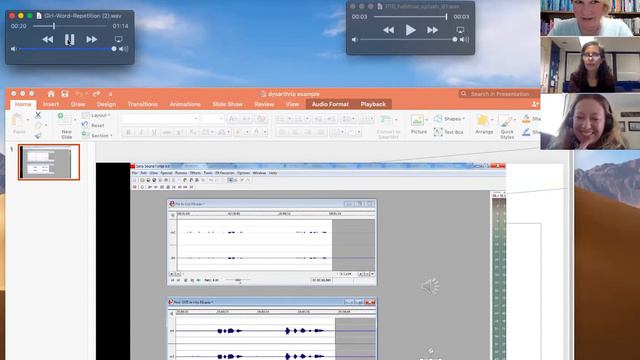Open the Playback tab
The width and height of the screenshot is (640, 360).
click(373, 104)
